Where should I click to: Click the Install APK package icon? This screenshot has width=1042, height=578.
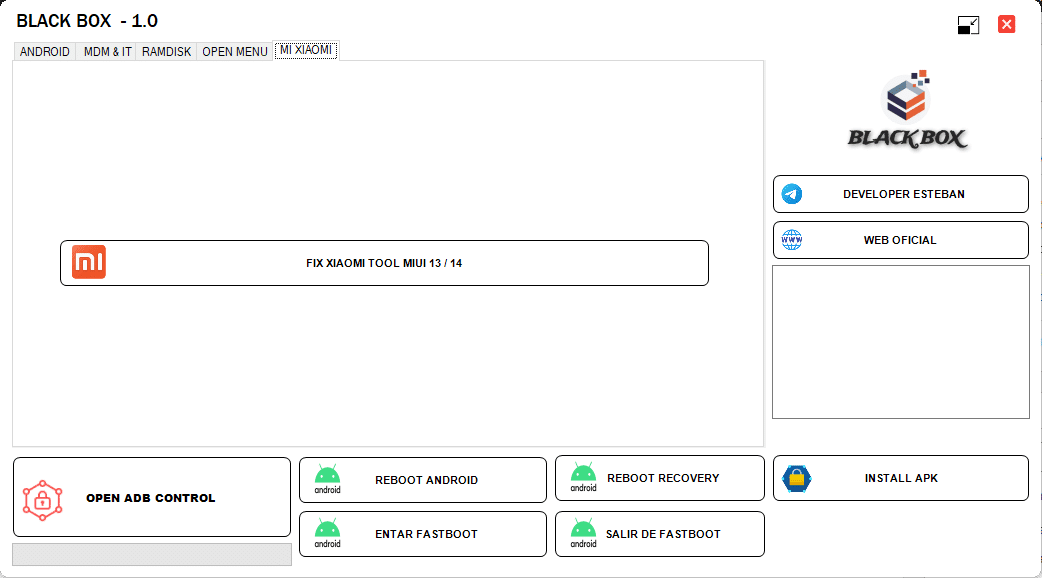click(x=797, y=478)
